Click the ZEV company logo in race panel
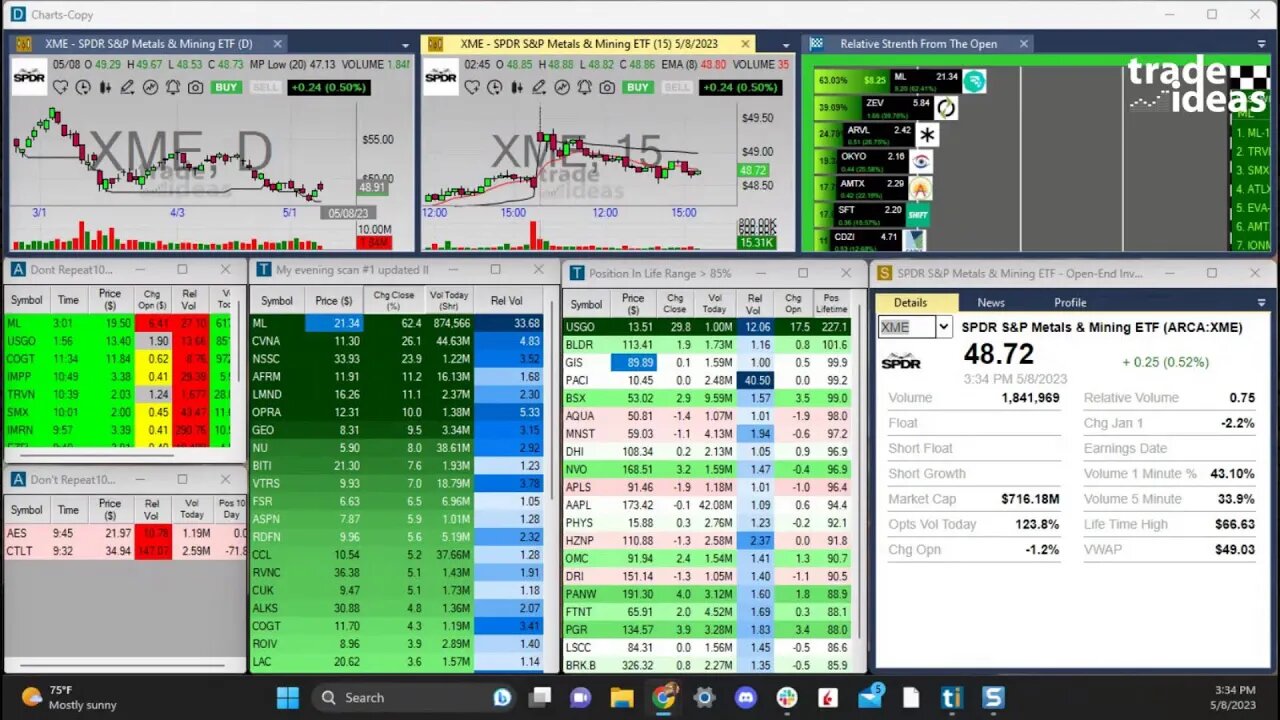1280x720 pixels. (x=945, y=107)
